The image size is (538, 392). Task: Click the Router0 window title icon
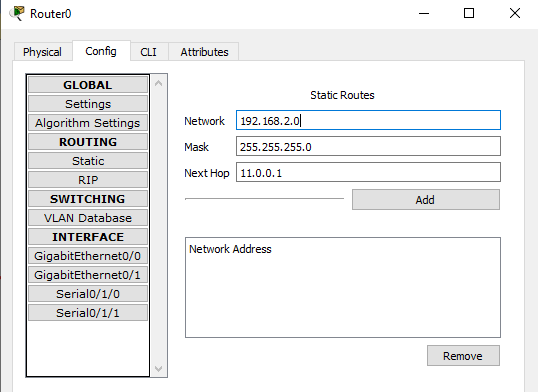click(x=17, y=13)
